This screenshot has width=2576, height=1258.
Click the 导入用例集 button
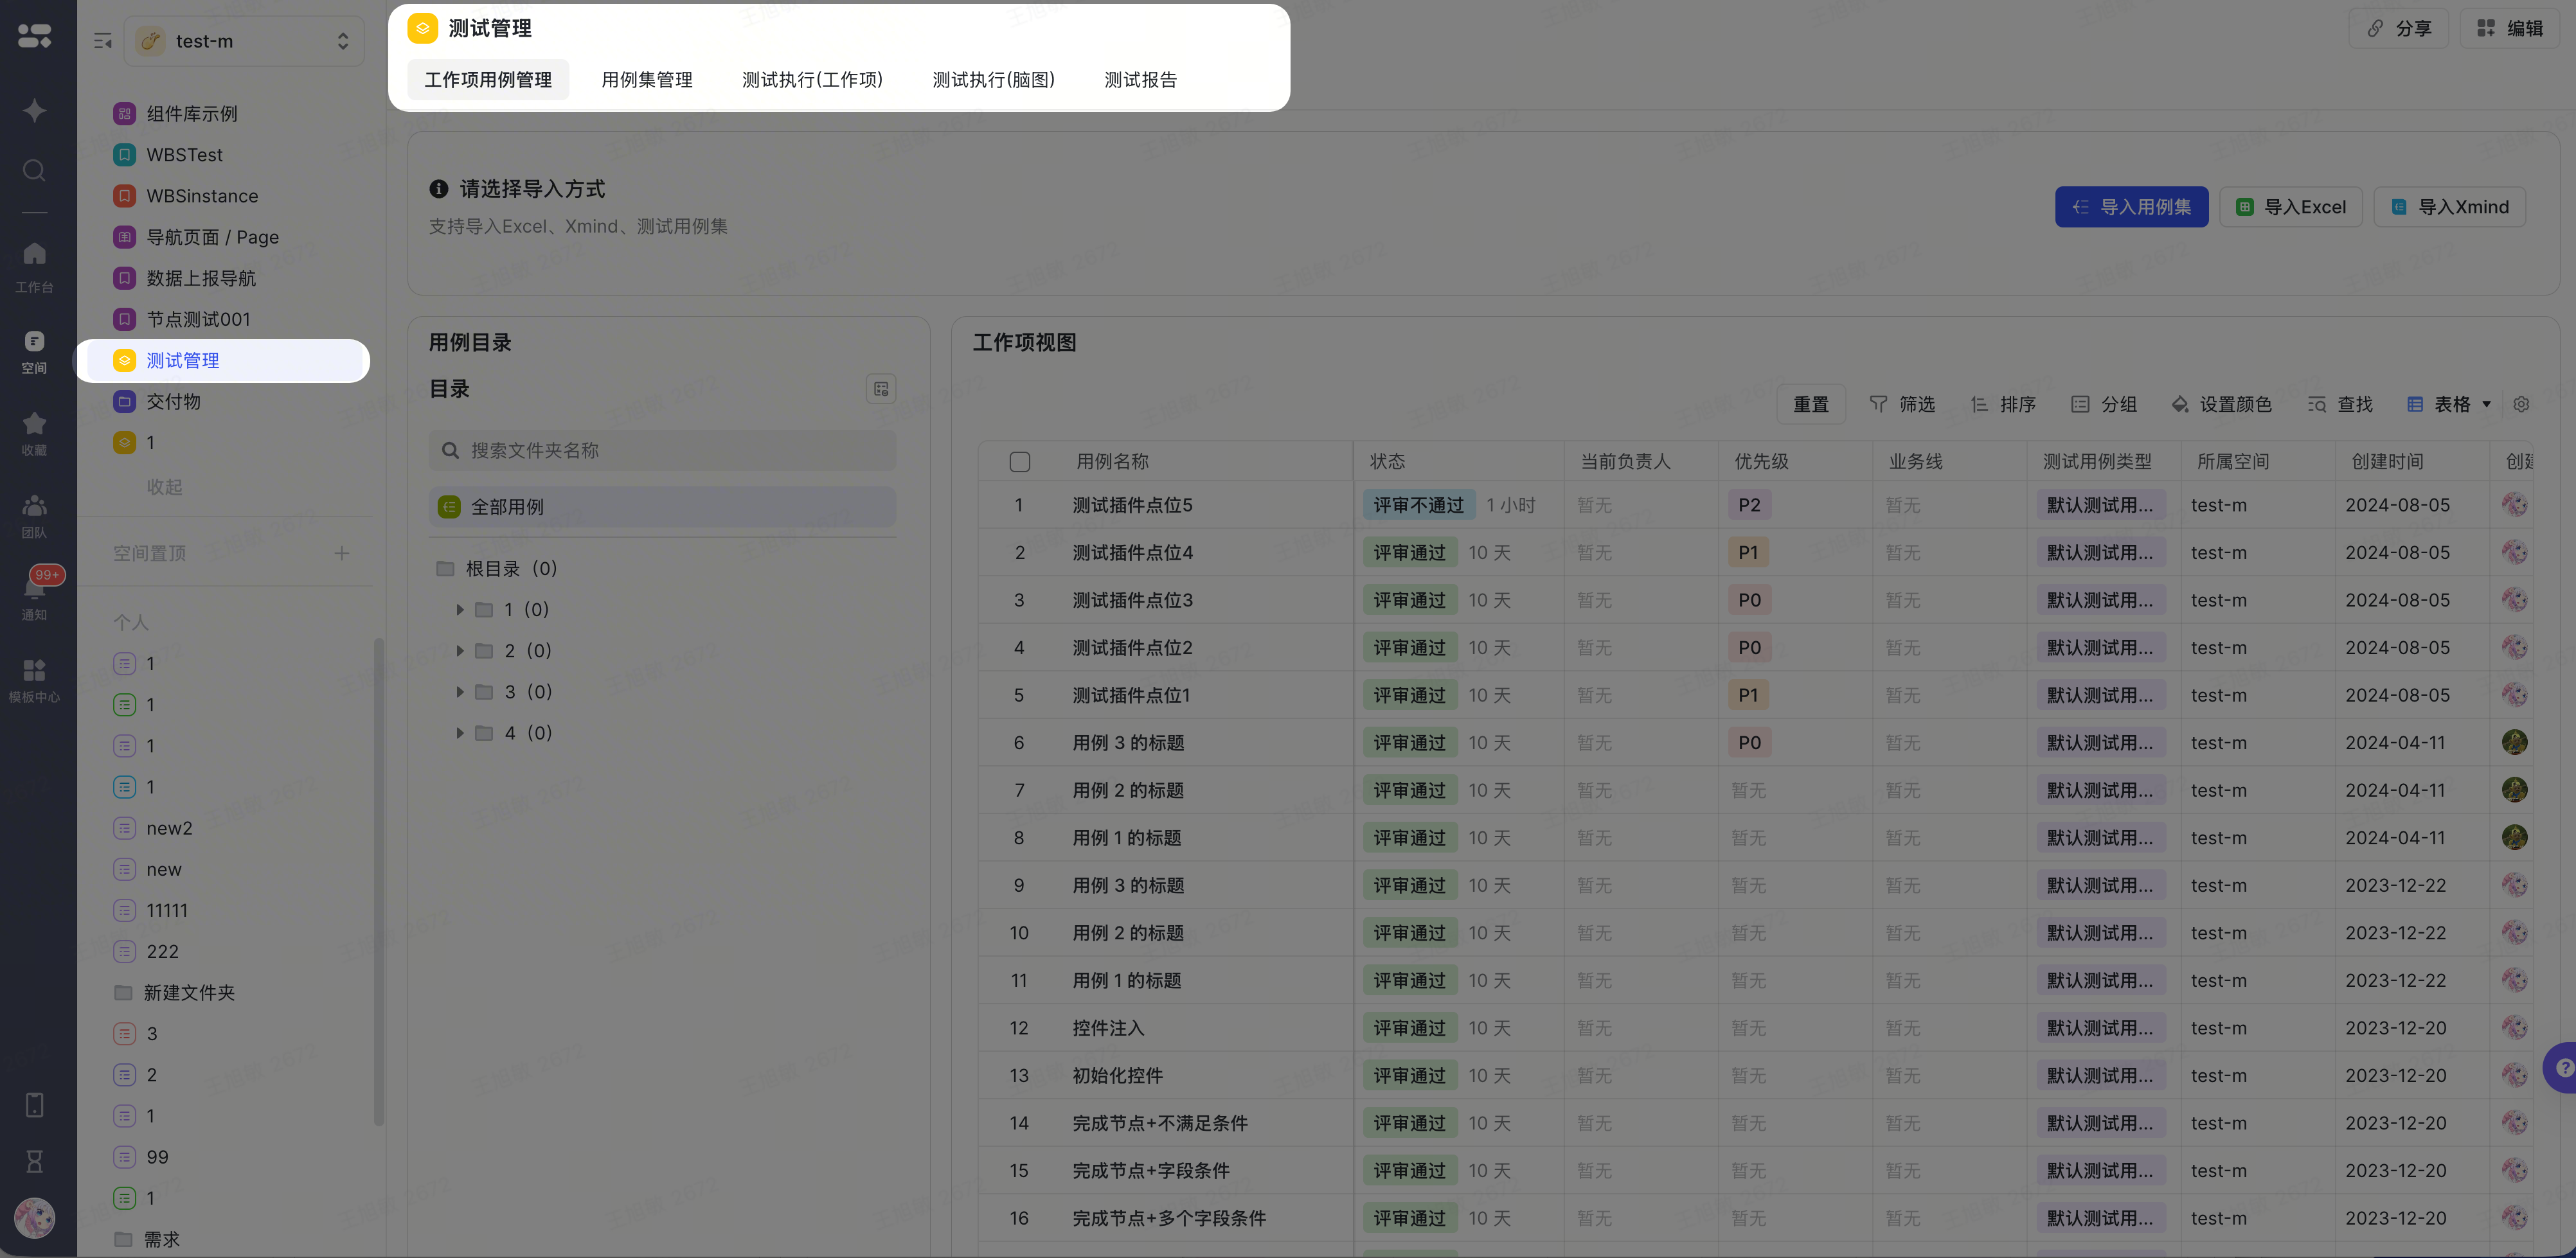pyautogui.click(x=2131, y=207)
